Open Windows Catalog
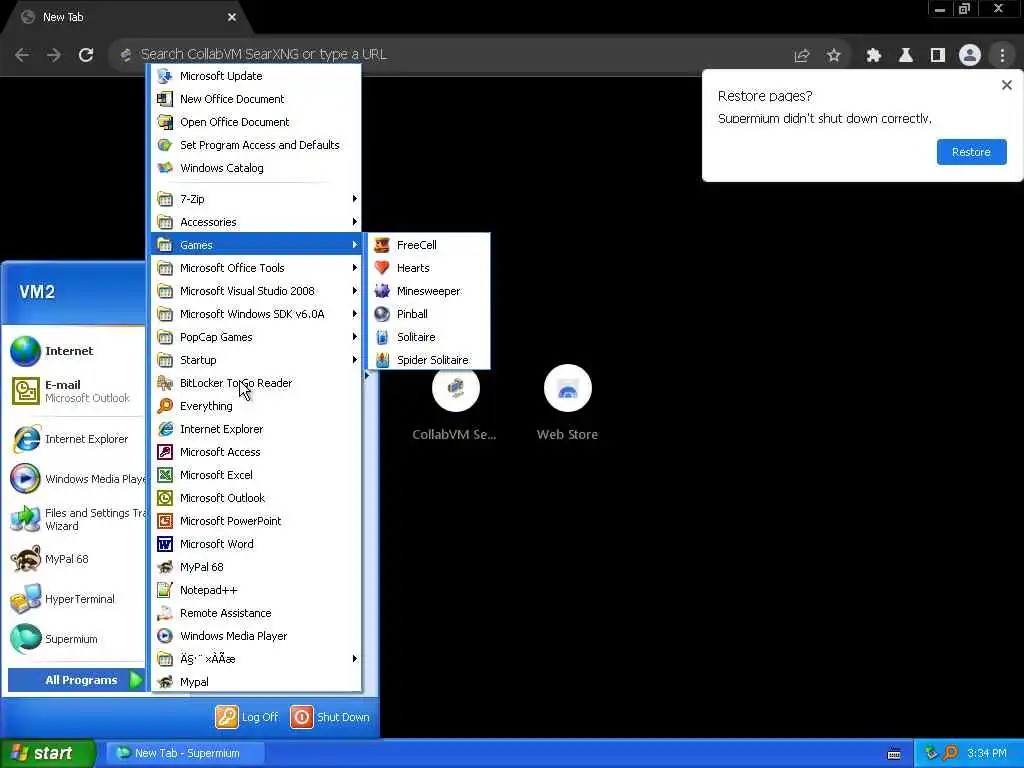Screen dimensions: 1024x768 (x=256, y=168)
